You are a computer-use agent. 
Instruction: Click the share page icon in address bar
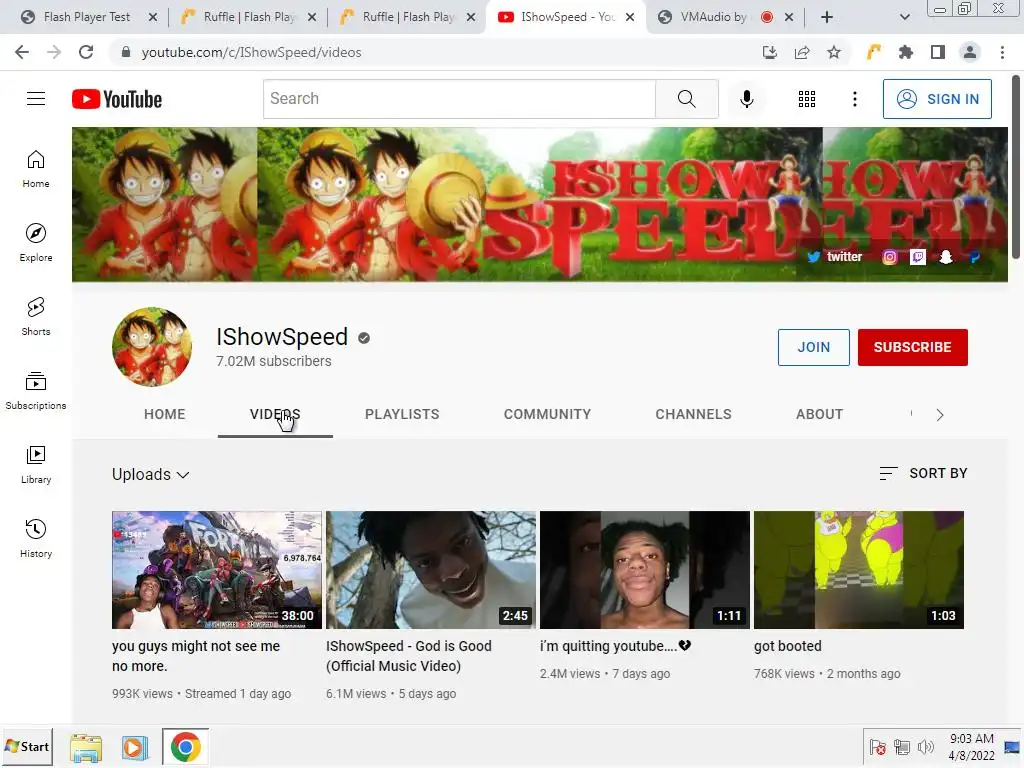[x=802, y=52]
